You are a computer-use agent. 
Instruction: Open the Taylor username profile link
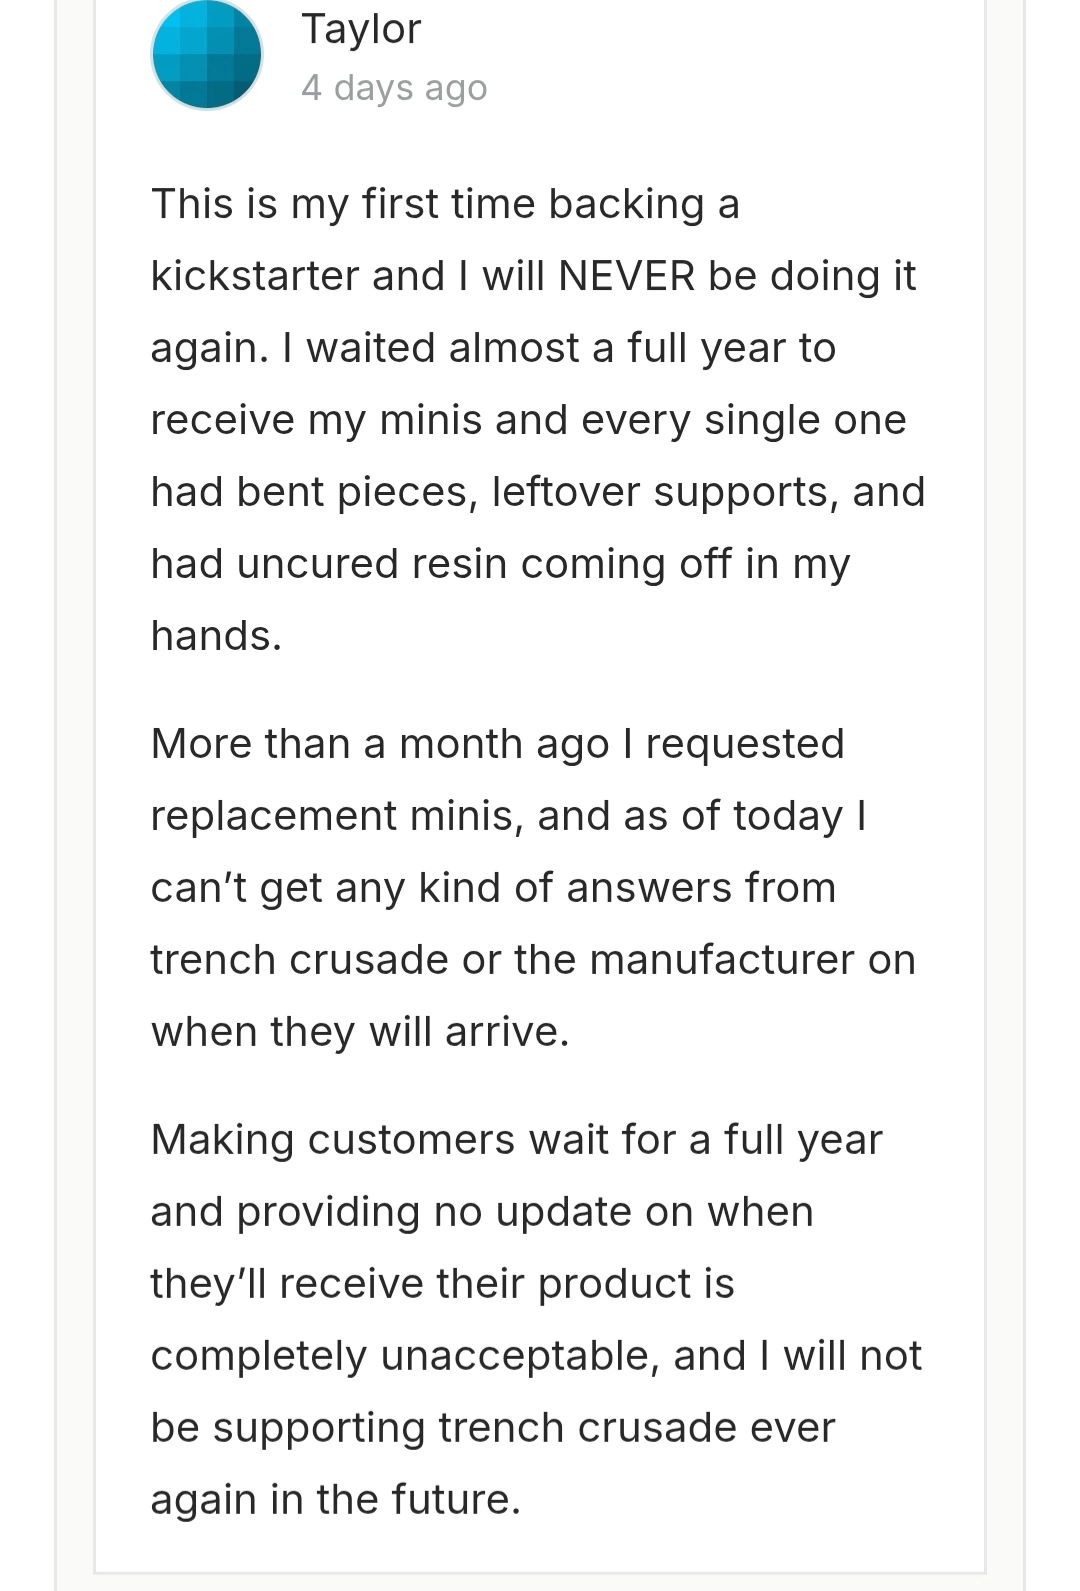click(x=361, y=29)
